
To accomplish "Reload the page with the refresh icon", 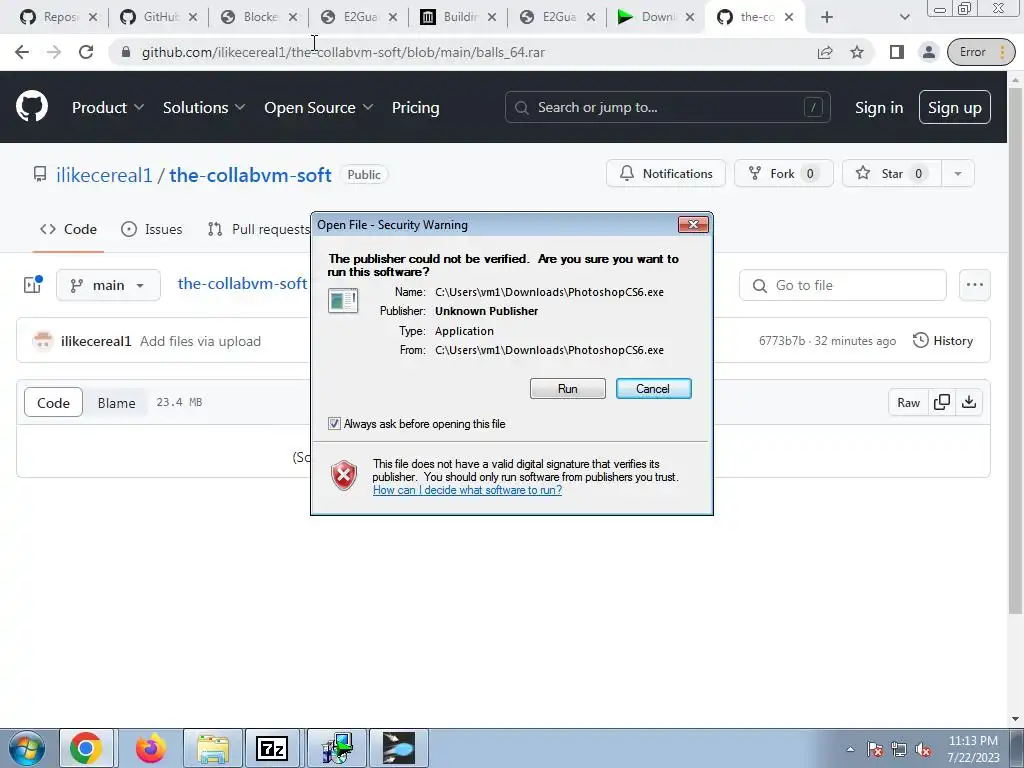I will click(x=86, y=52).
